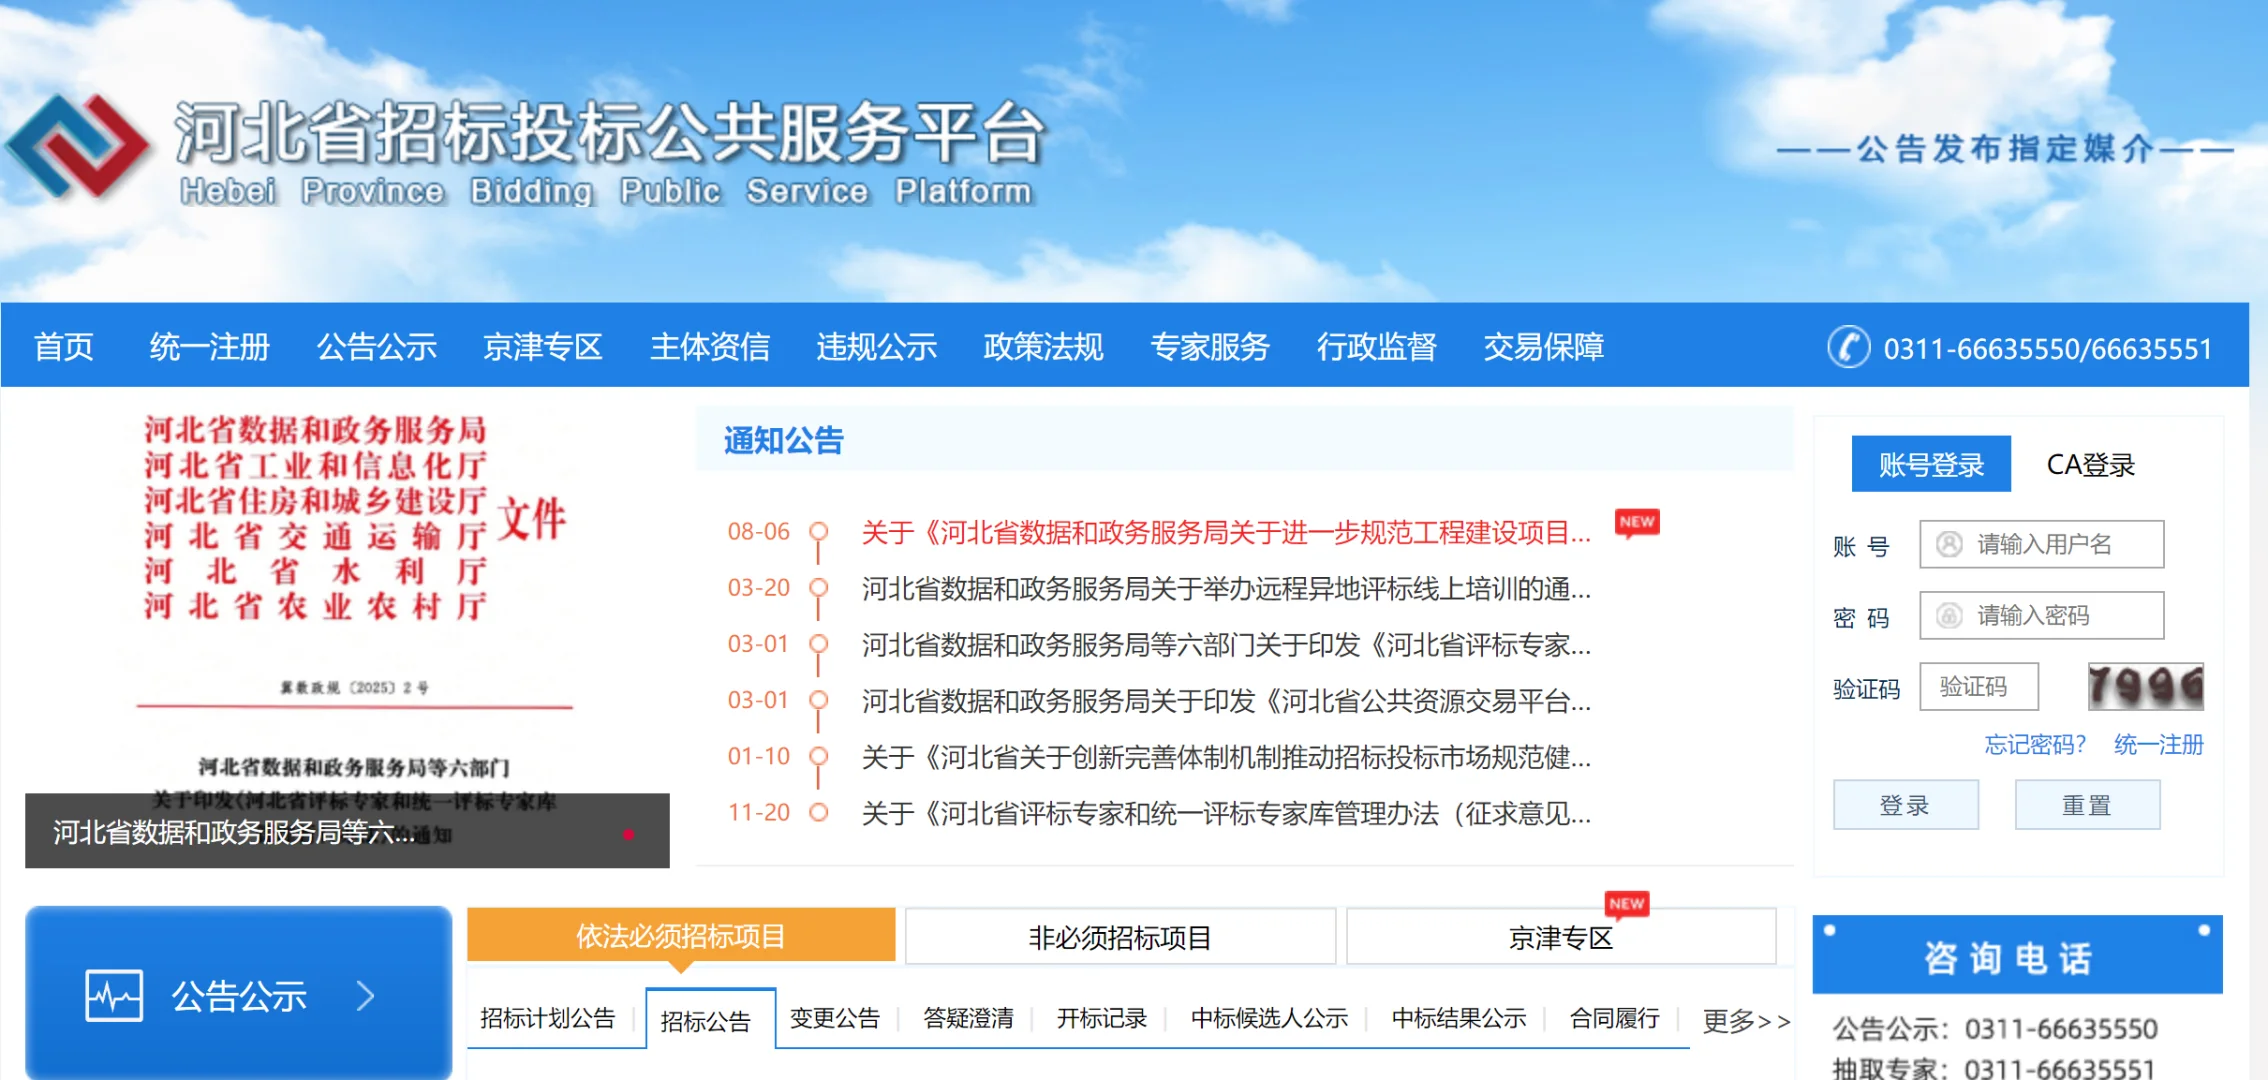Click the NEW badge above the 京津专区 tab
Screen dimensions: 2268x1080
(x=1627, y=903)
